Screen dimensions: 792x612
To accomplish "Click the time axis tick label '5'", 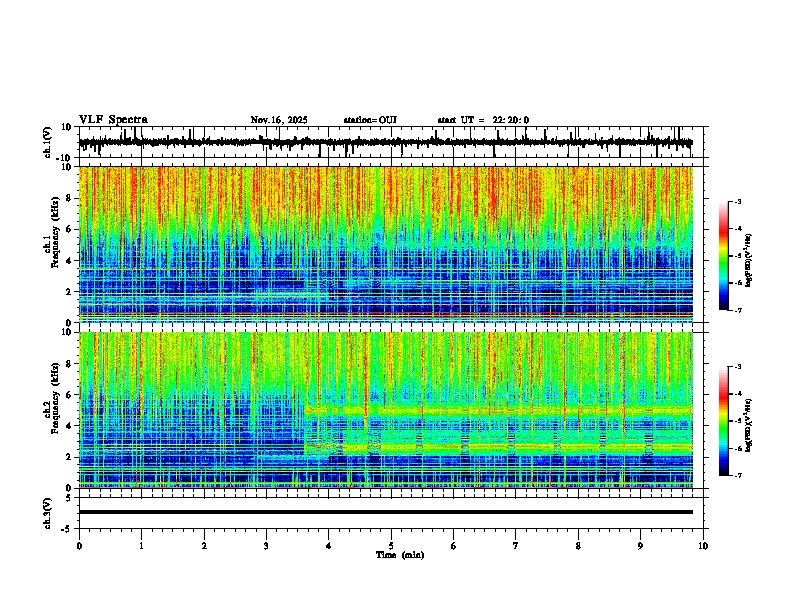I will click(391, 546).
